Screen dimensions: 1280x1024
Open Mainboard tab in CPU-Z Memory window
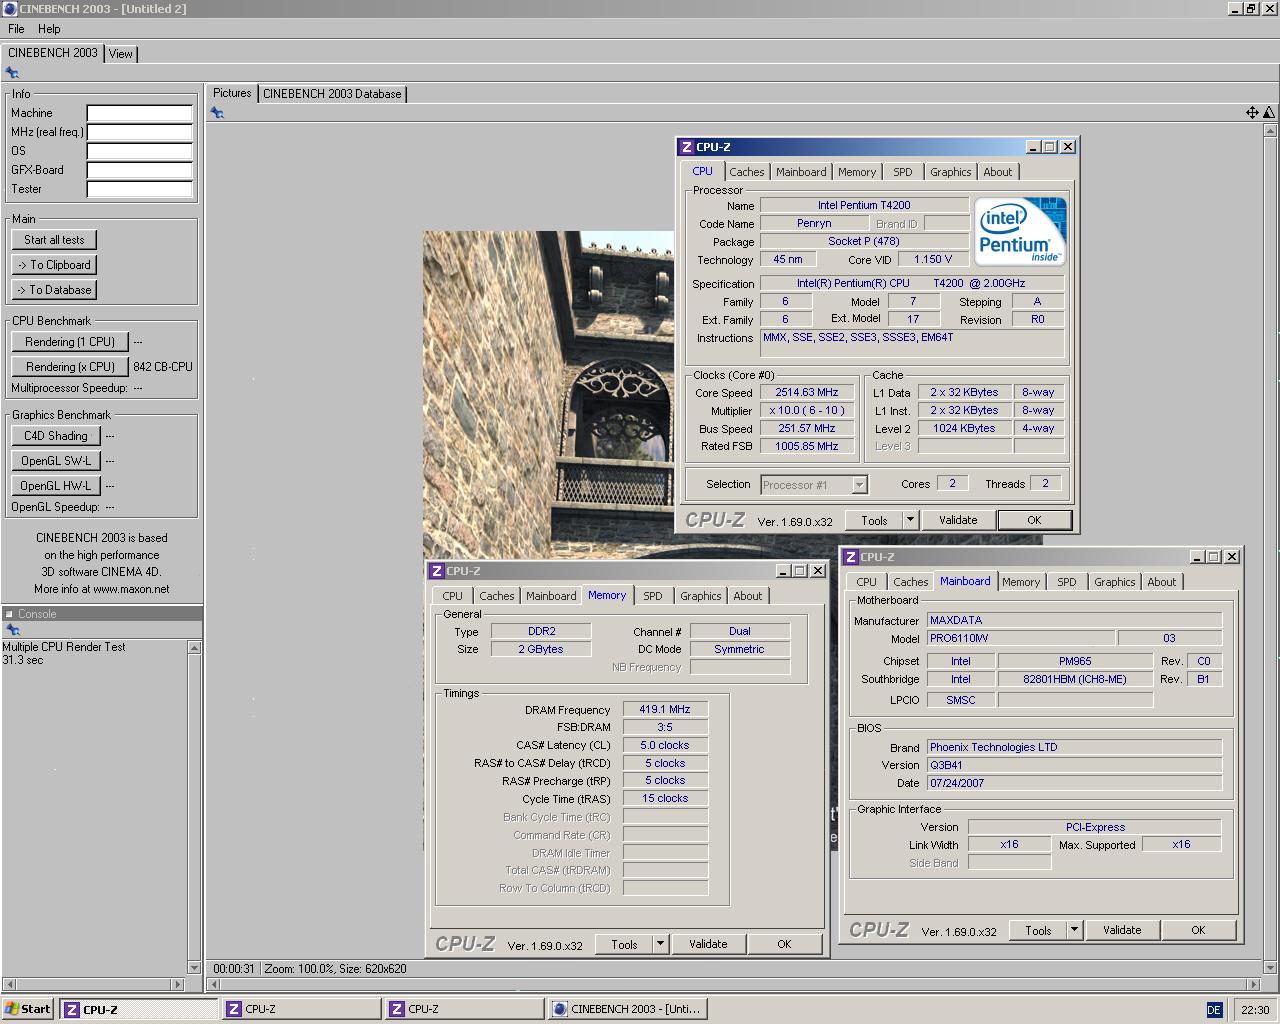tap(551, 596)
